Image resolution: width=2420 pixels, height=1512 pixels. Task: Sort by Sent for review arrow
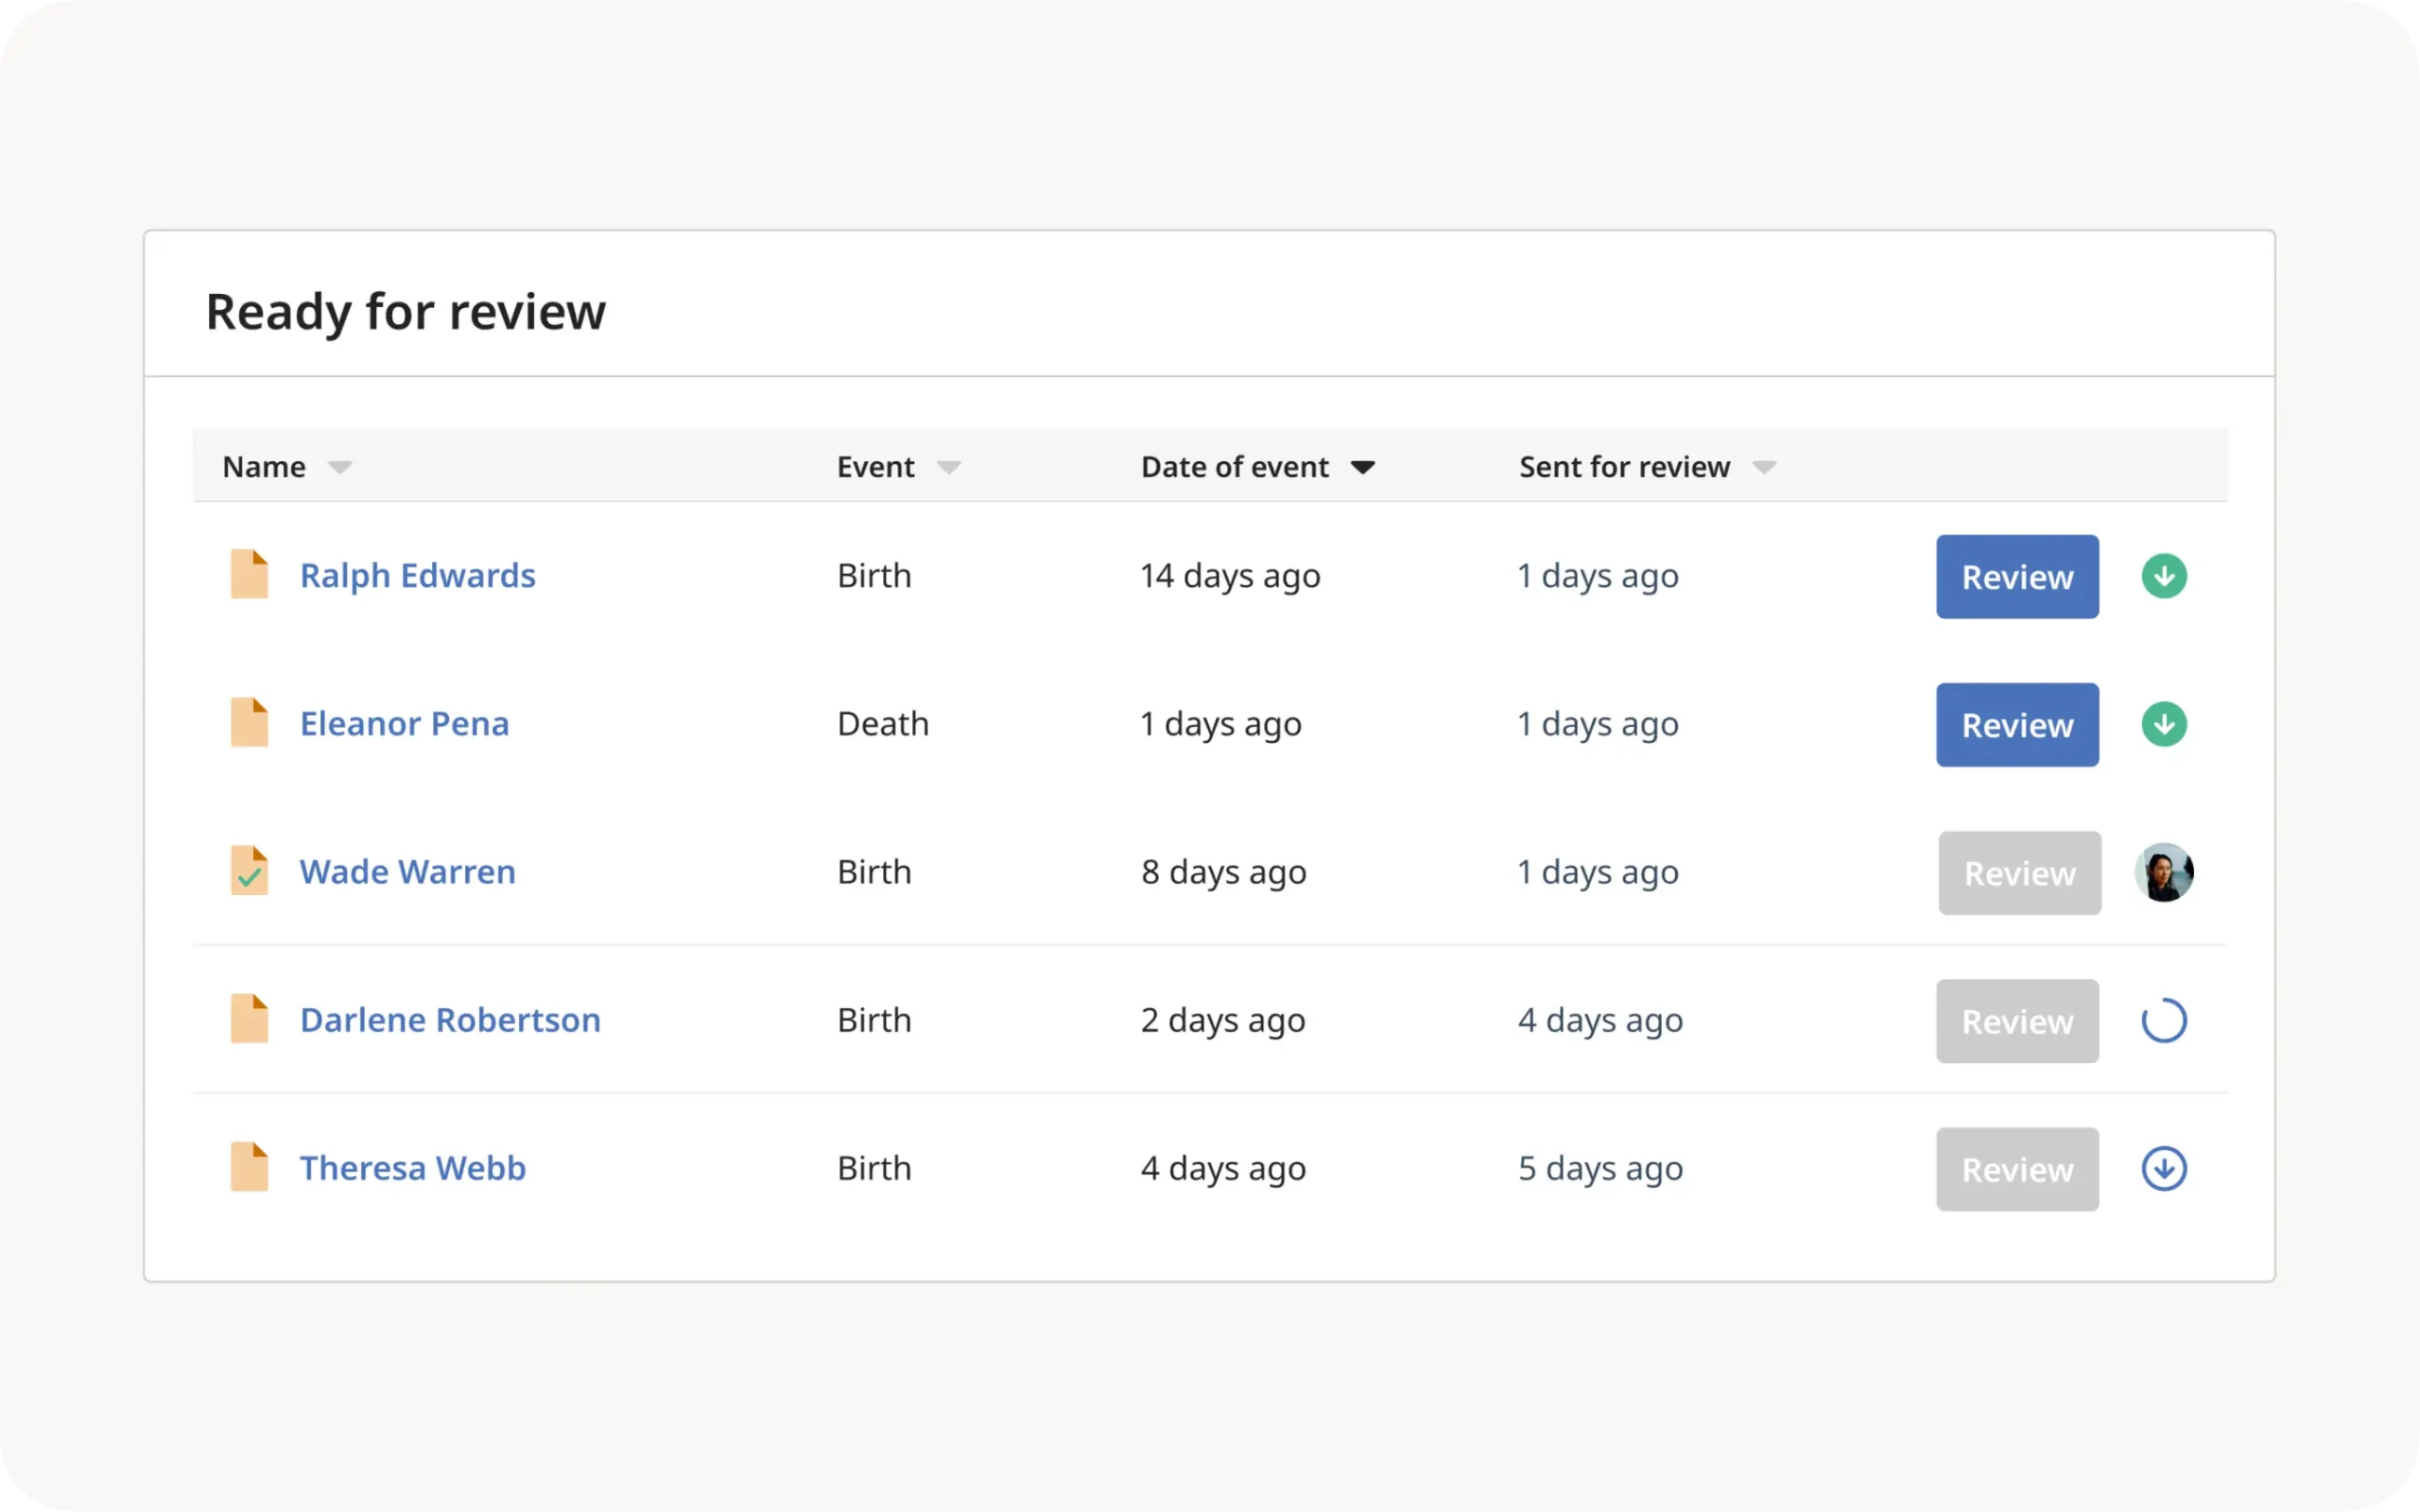pyautogui.click(x=1764, y=467)
